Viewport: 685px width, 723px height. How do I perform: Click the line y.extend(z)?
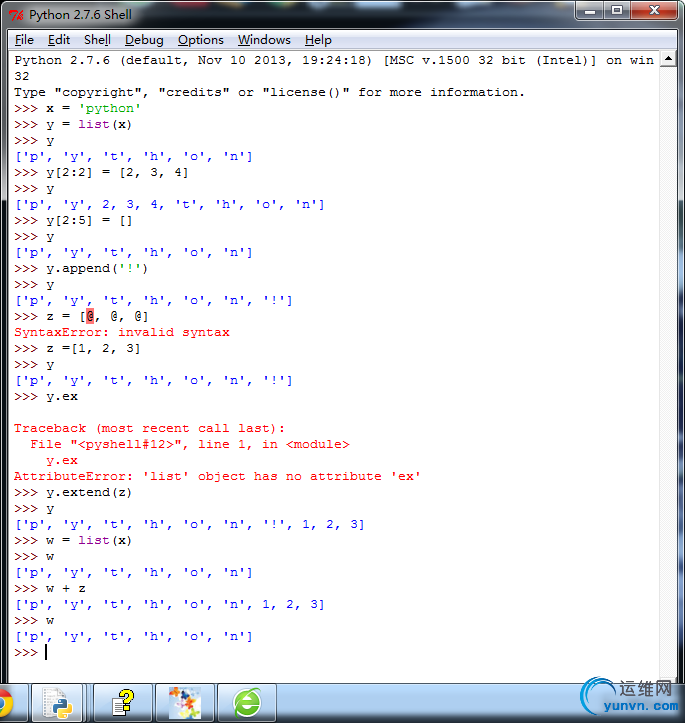coord(73,492)
